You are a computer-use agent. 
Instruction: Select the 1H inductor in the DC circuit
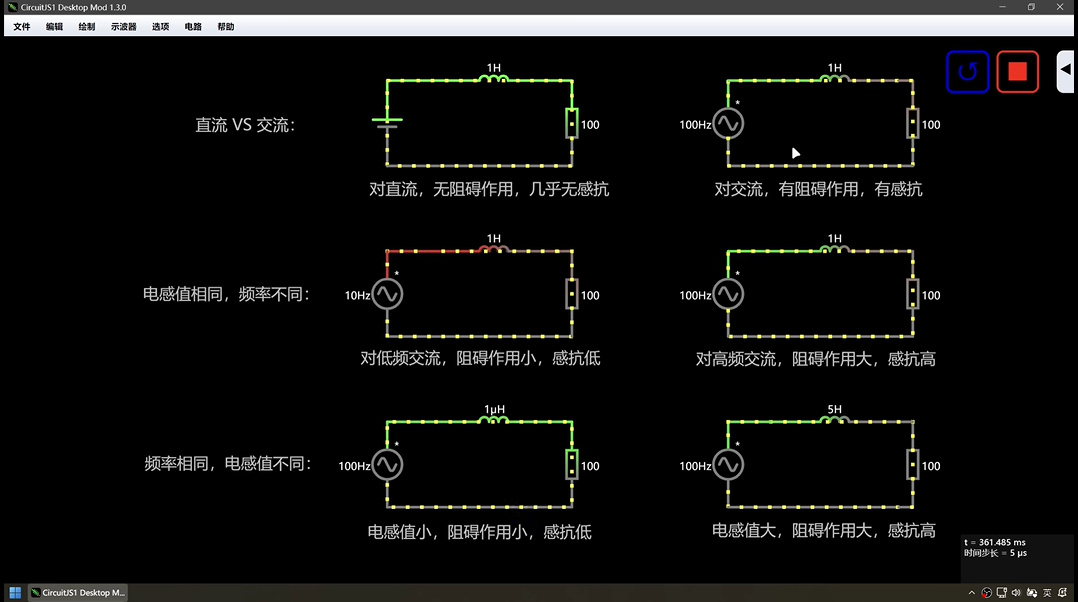[x=493, y=79]
